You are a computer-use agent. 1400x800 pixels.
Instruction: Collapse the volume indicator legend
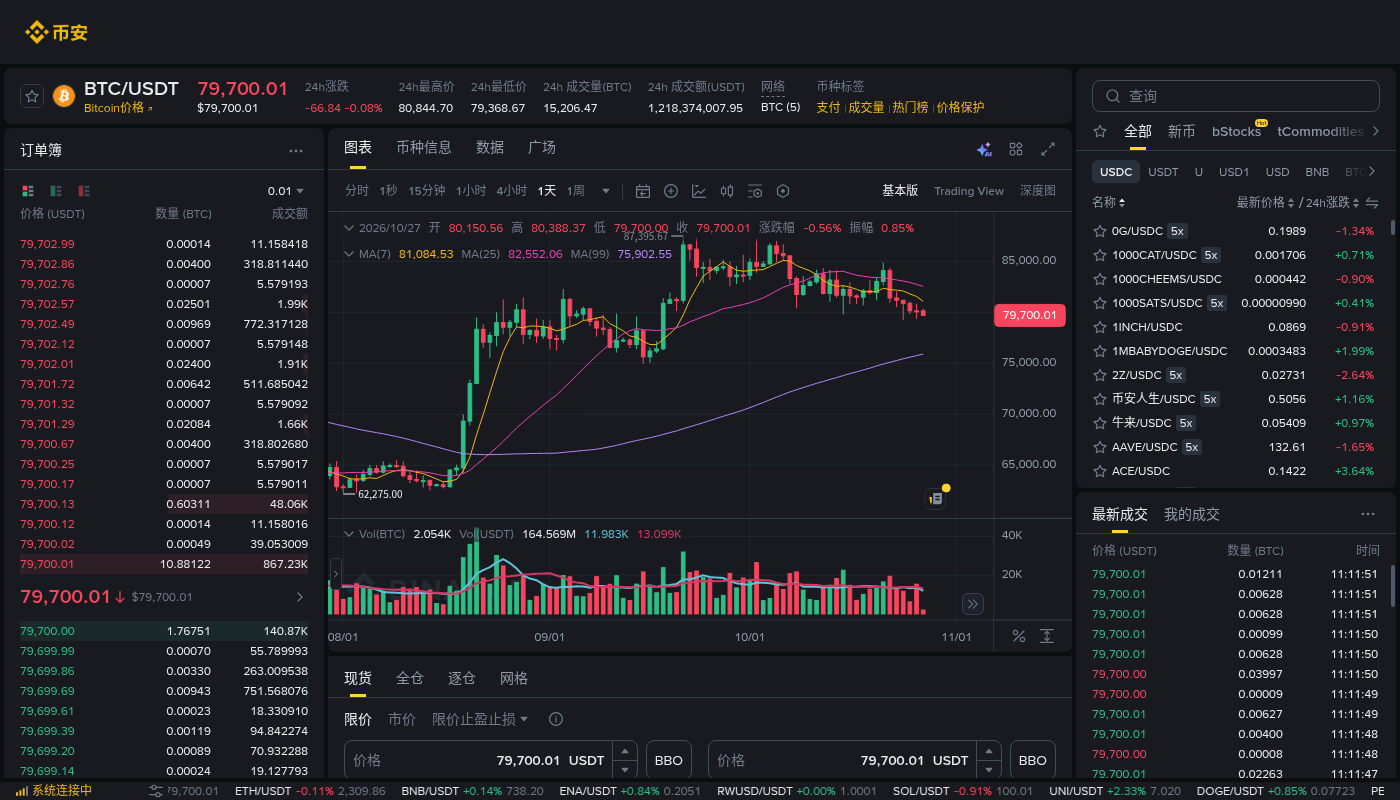[349, 534]
